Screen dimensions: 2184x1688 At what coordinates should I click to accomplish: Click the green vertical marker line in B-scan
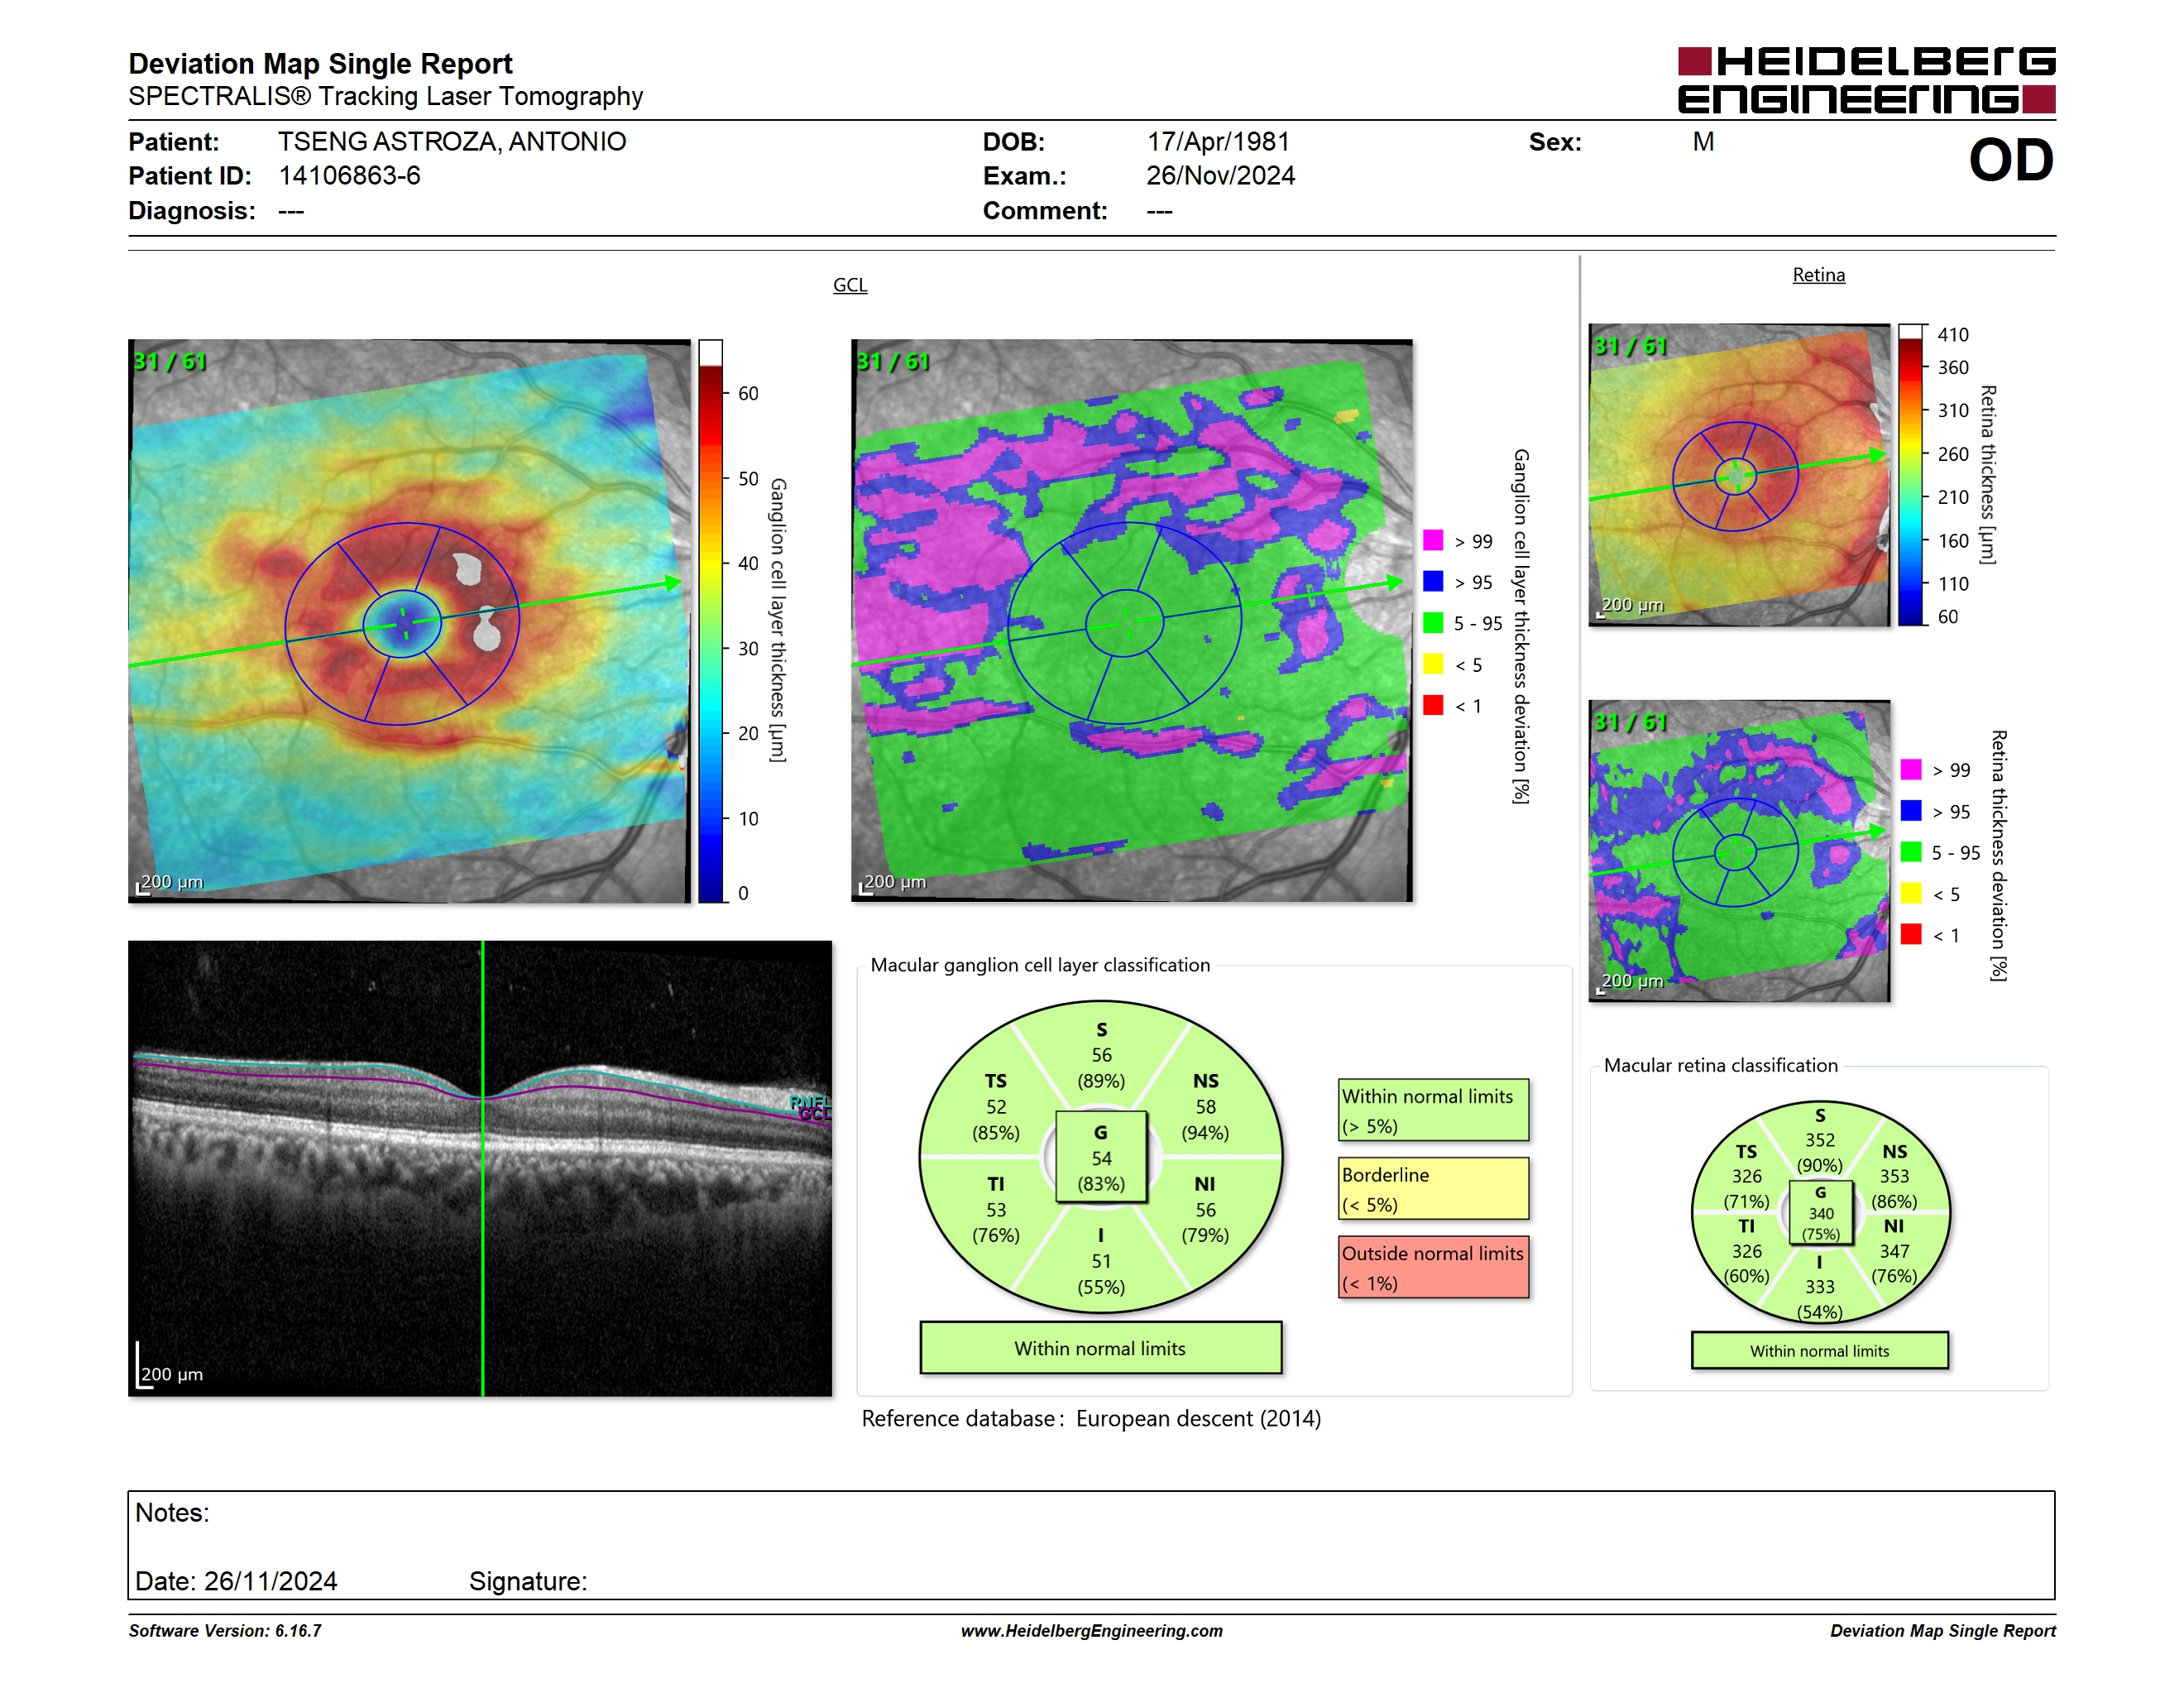point(483,1168)
